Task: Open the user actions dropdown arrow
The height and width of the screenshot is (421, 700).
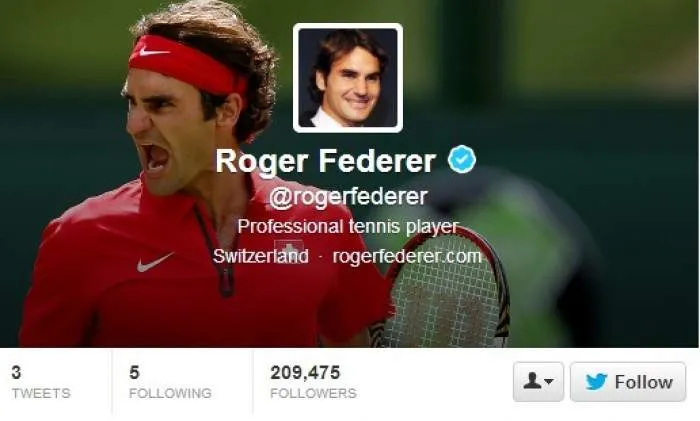Action: coord(549,382)
